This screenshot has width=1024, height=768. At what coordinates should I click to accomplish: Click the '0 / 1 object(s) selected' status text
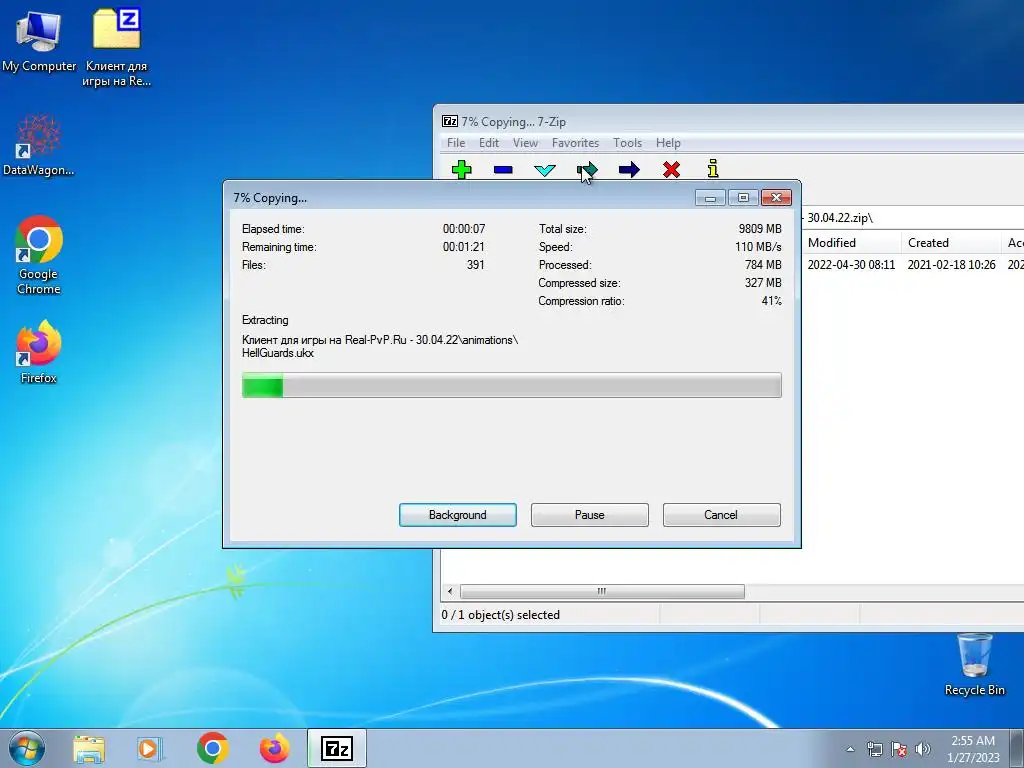click(x=500, y=615)
